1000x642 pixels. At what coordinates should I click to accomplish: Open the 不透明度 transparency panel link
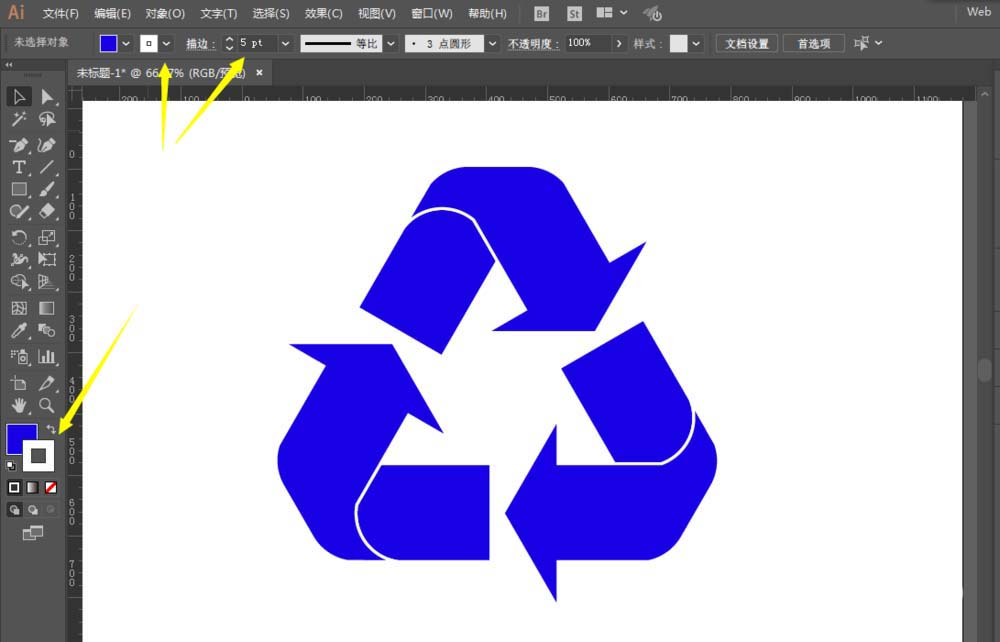[533, 43]
